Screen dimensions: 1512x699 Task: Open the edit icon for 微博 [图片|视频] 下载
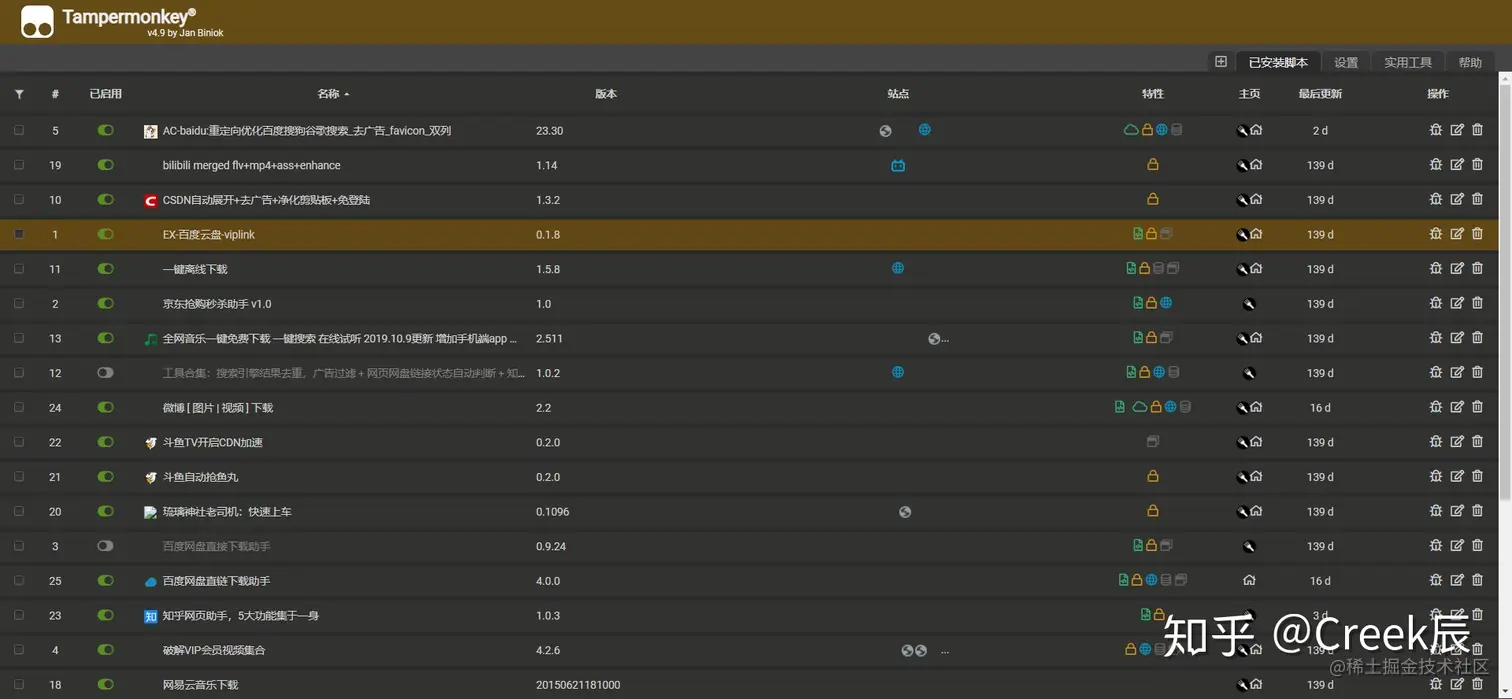1457,407
